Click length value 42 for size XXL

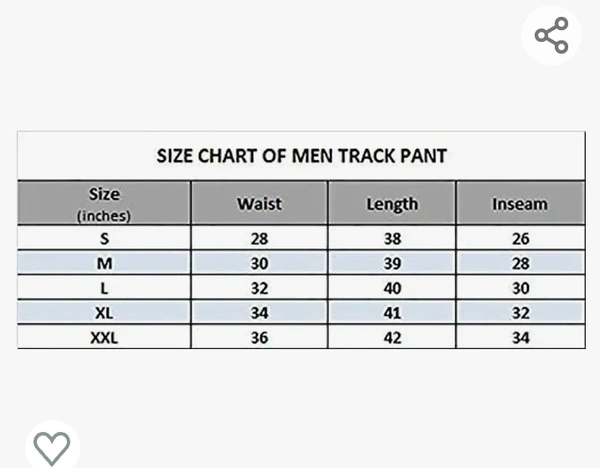click(392, 338)
